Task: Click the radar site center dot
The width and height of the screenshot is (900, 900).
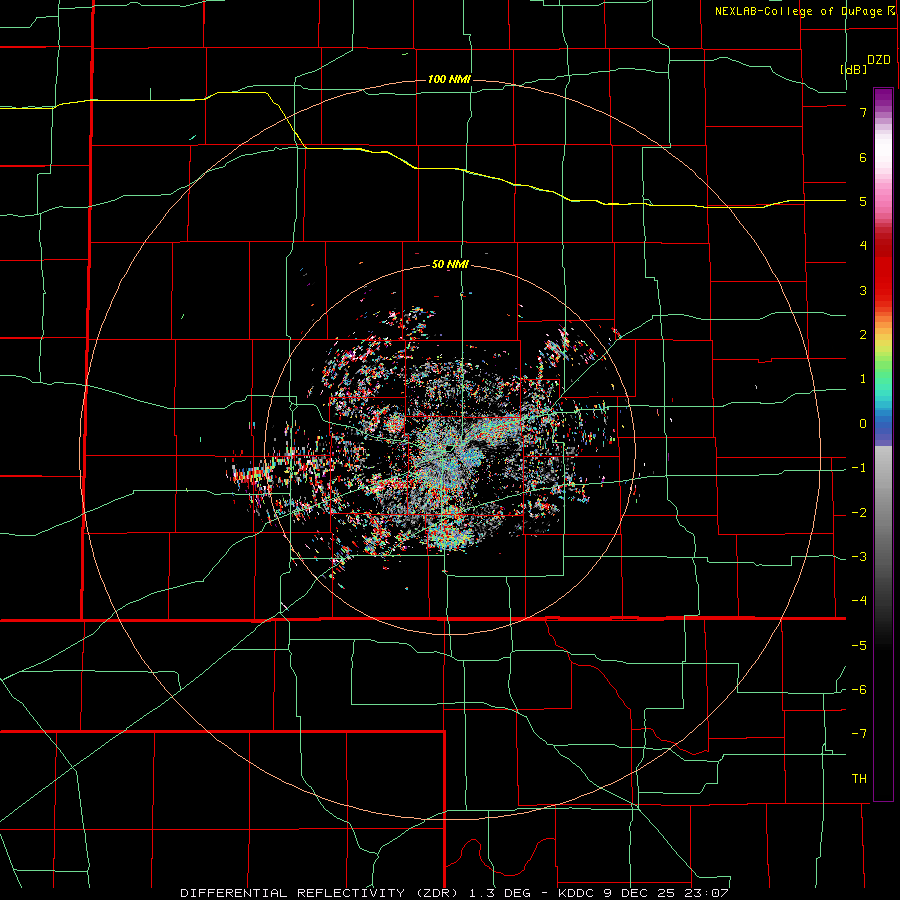Action: pyautogui.click(x=450, y=448)
